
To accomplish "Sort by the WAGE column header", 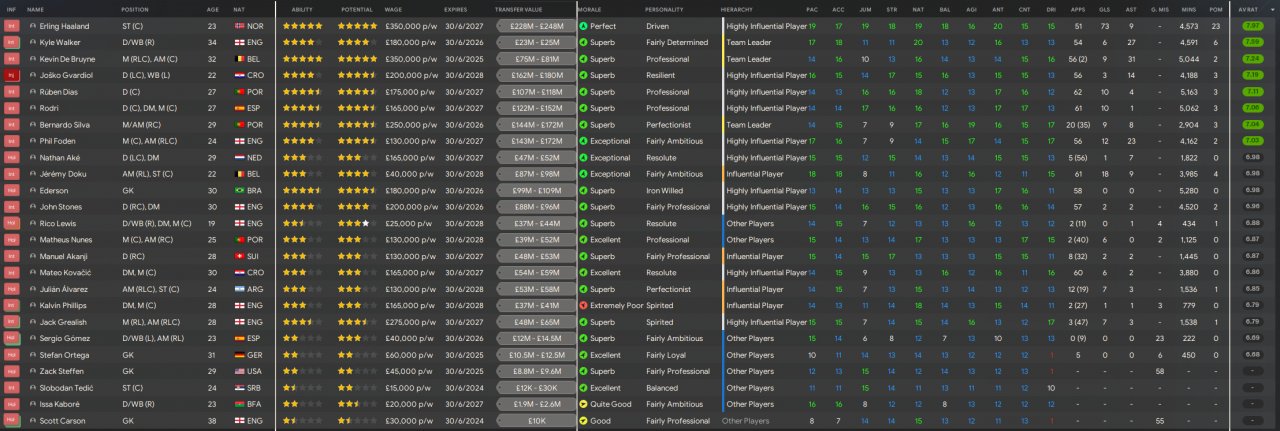I will point(394,8).
